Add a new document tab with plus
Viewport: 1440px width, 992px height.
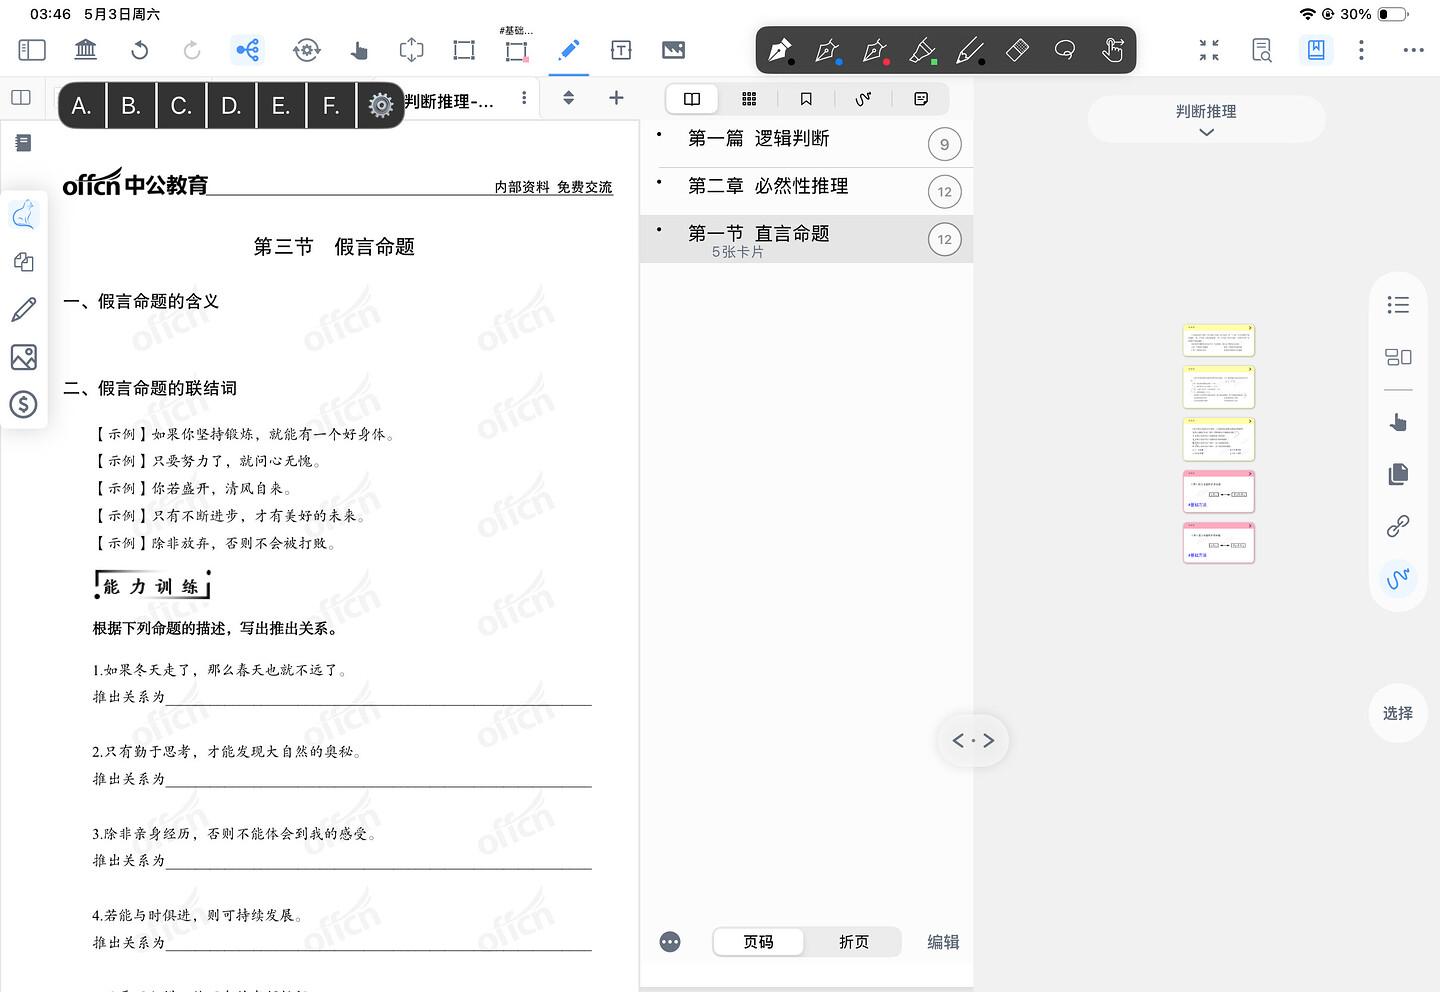coord(616,98)
